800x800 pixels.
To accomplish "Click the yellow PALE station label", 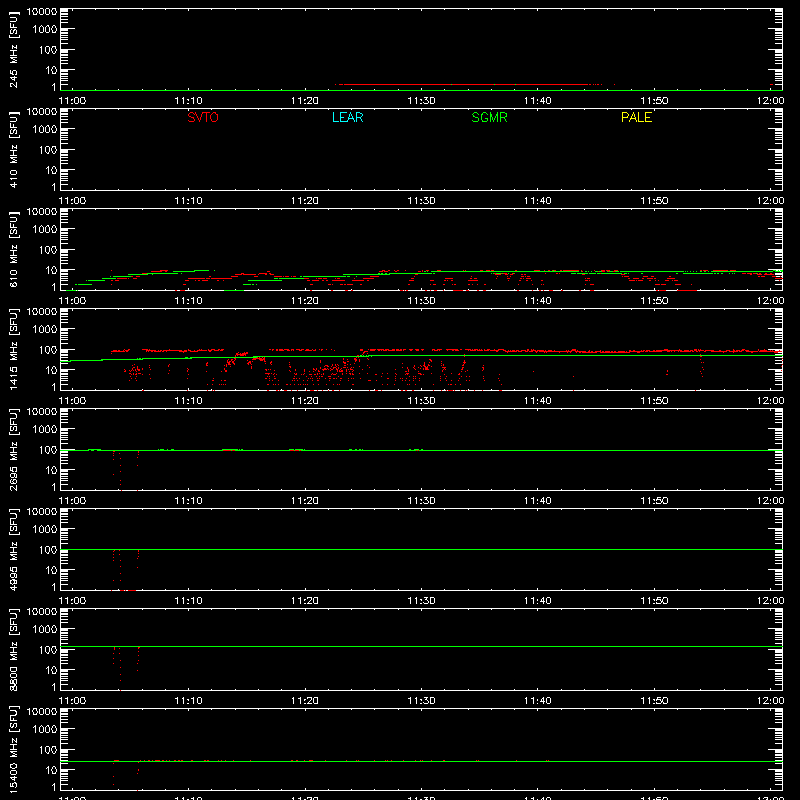I will [636, 117].
